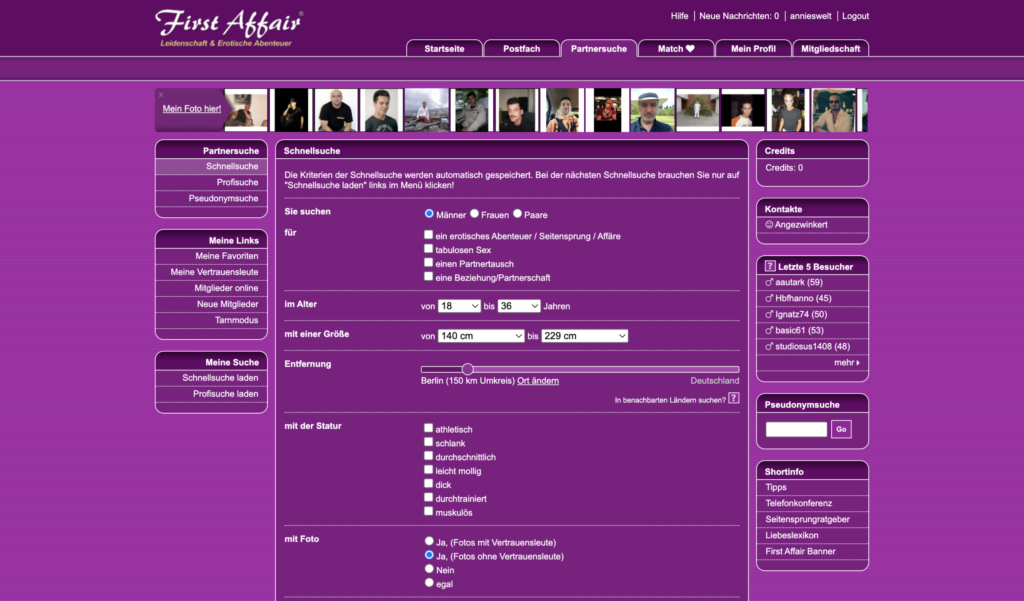Choose the egal photo radio option
The width and height of the screenshot is (1024, 601).
point(429,583)
